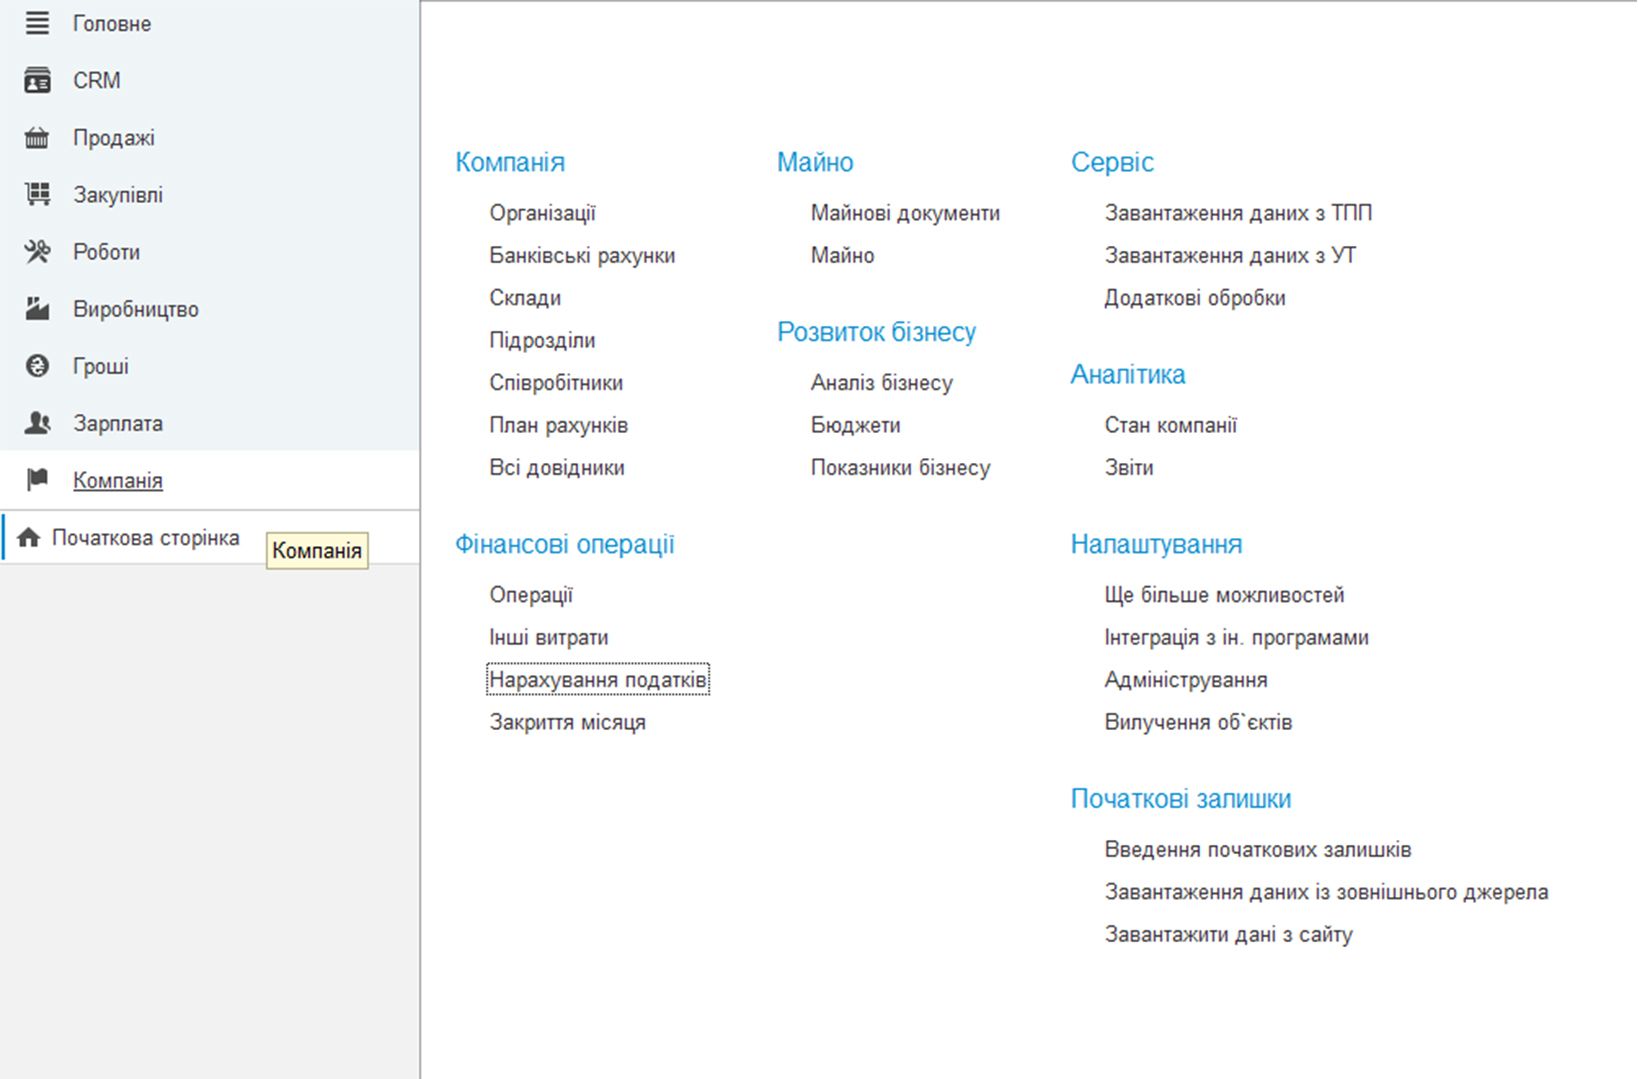Viewport: 1638px width, 1079px height.
Task: Open Звіти under Аналітика
Action: tap(1129, 468)
